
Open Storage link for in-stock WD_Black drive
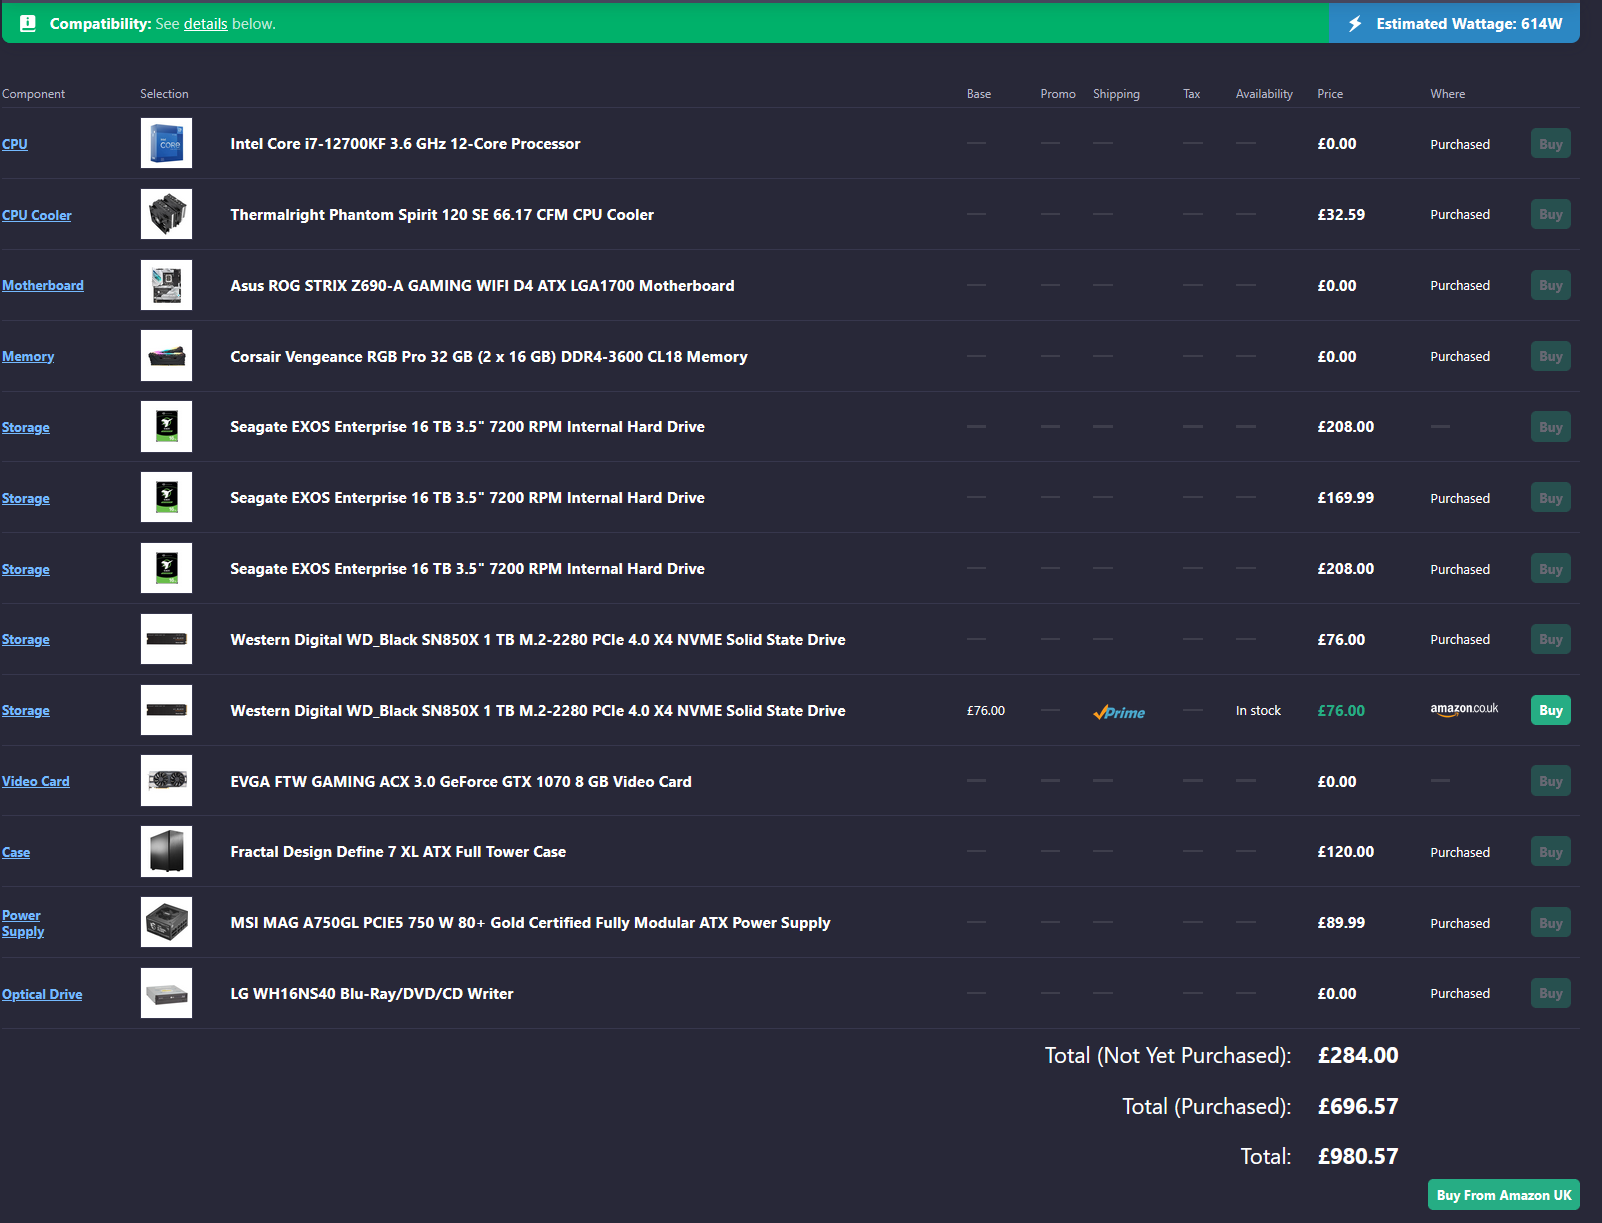point(26,710)
